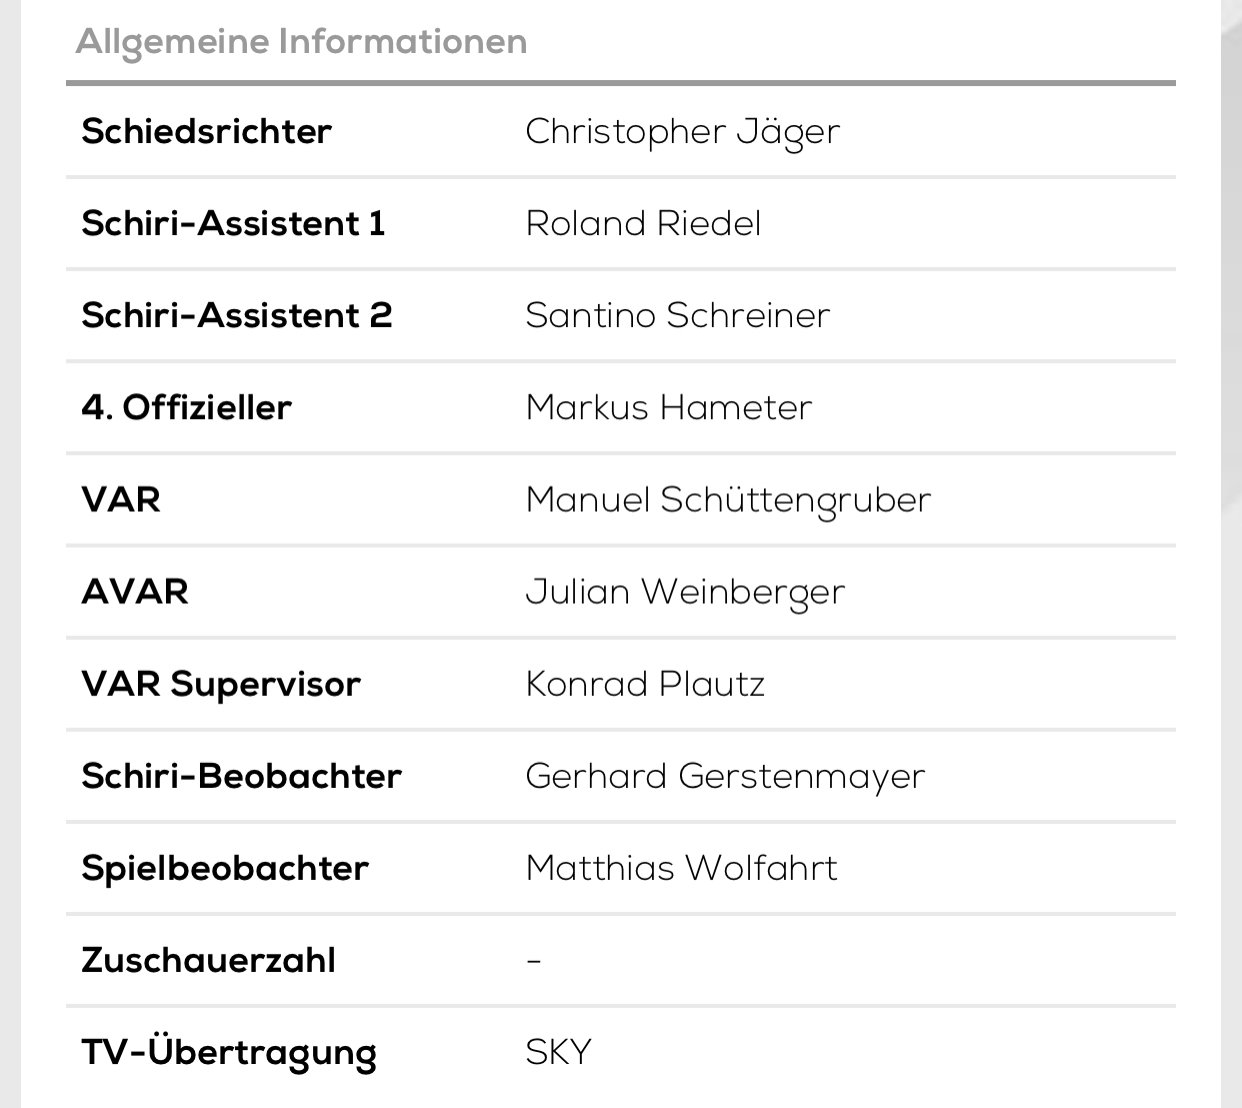1242x1108 pixels.
Task: Click the Zuschauerzahl row label
Action: [x=209, y=960]
